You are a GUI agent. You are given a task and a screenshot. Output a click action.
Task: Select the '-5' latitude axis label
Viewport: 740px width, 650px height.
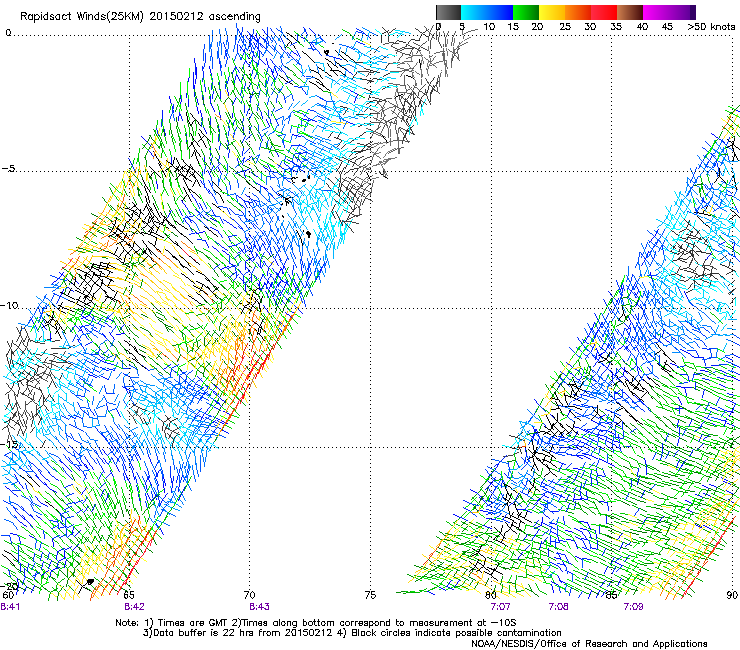[8, 169]
